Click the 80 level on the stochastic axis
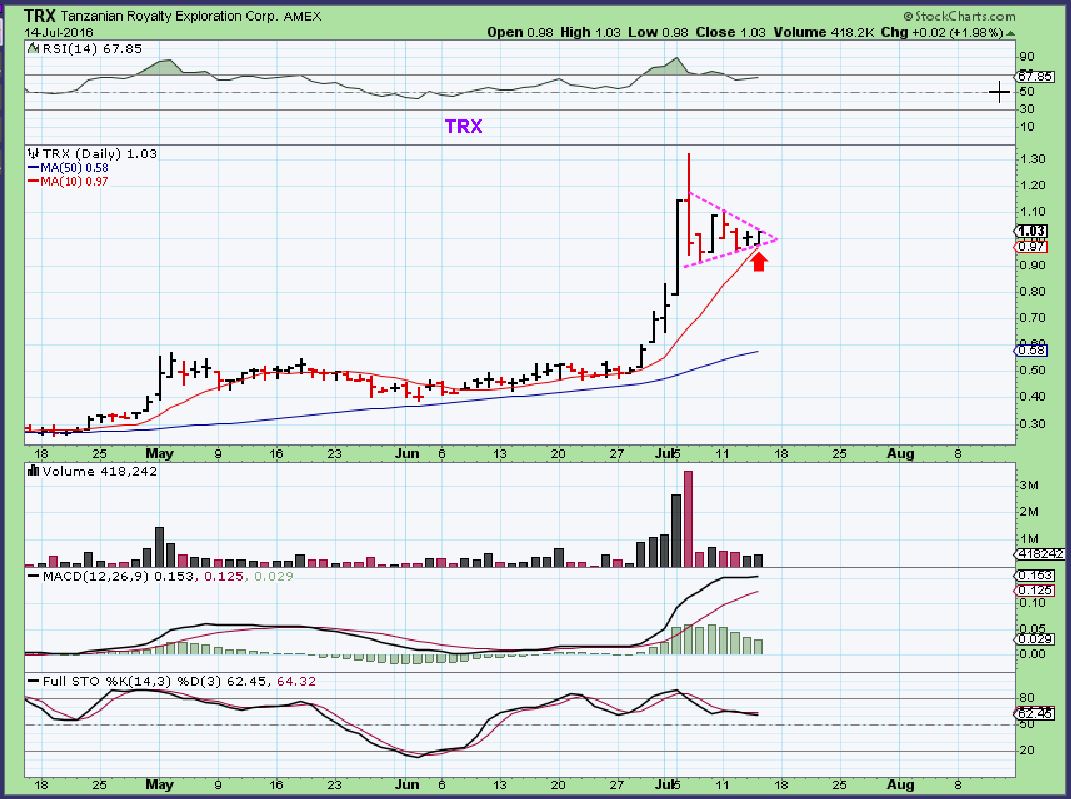Screen dimensions: 1071x799 [1027, 698]
